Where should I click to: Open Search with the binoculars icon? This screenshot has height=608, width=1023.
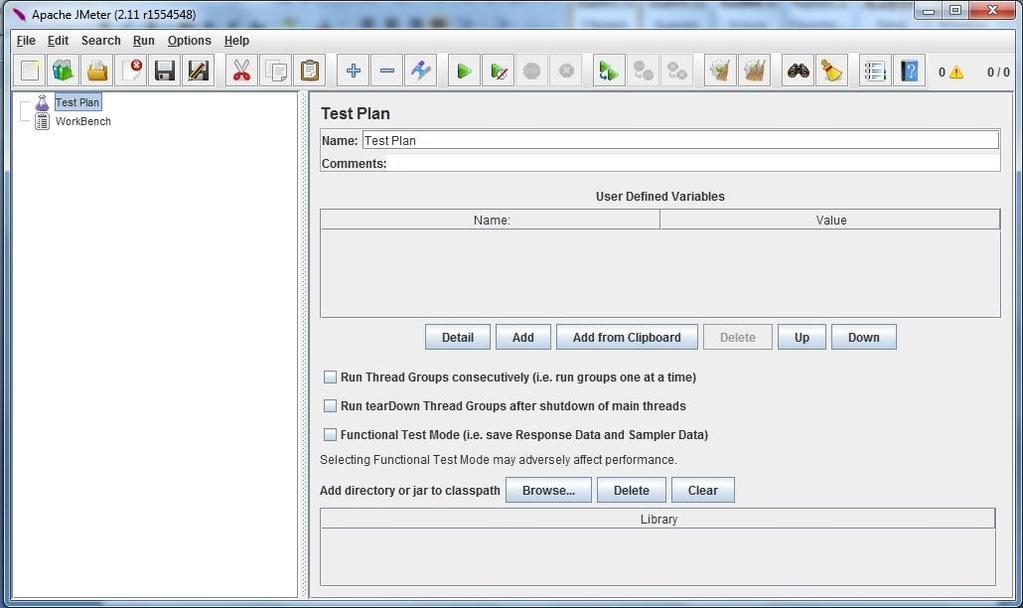[798, 70]
